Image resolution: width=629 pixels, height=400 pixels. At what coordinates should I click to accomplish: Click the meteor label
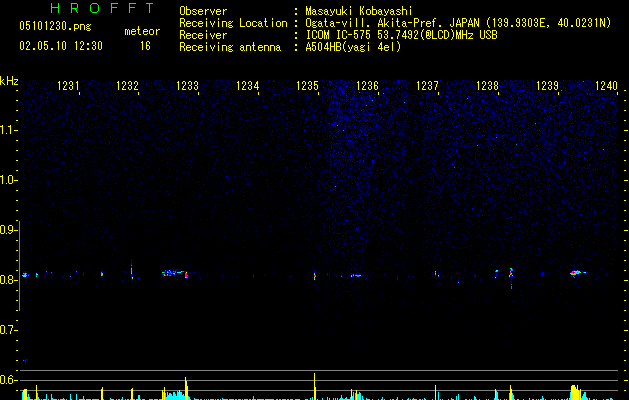pos(142,31)
